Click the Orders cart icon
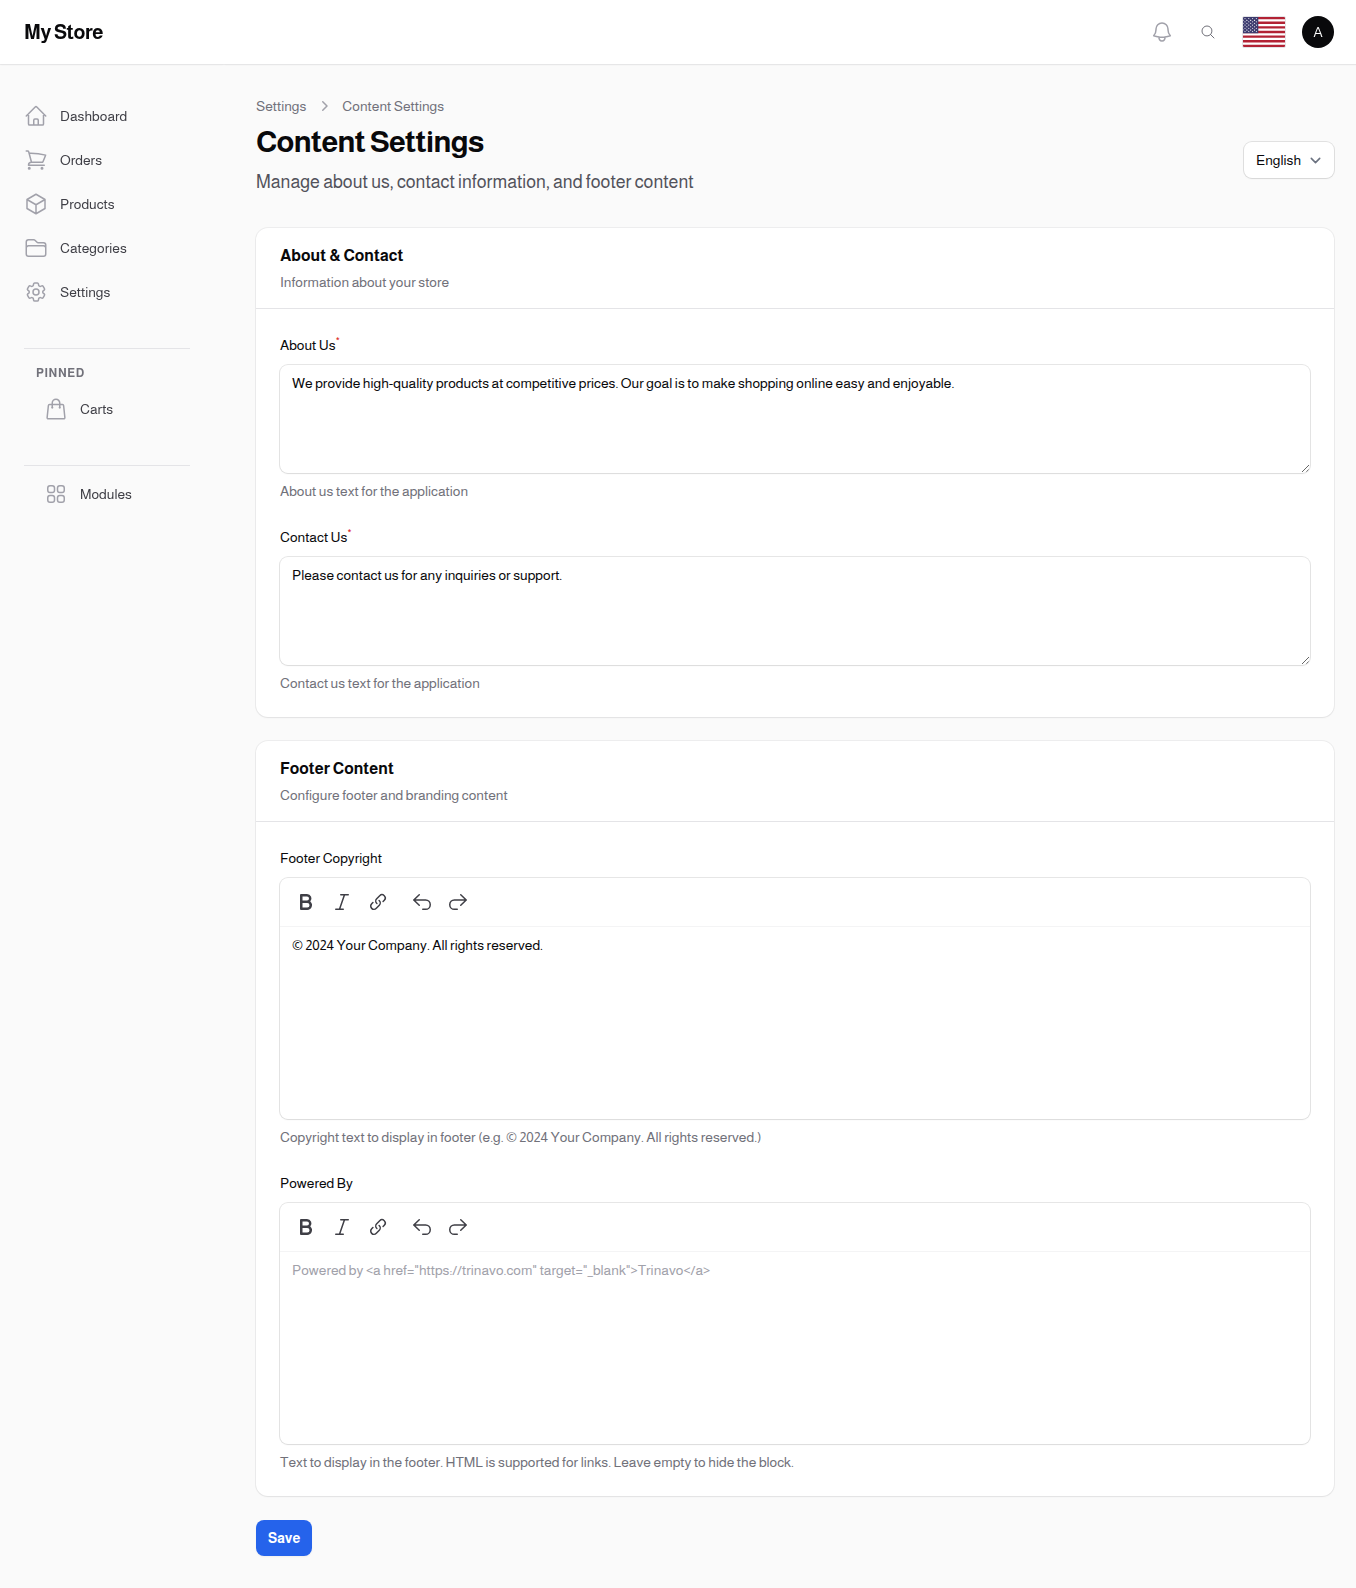 [x=36, y=160]
